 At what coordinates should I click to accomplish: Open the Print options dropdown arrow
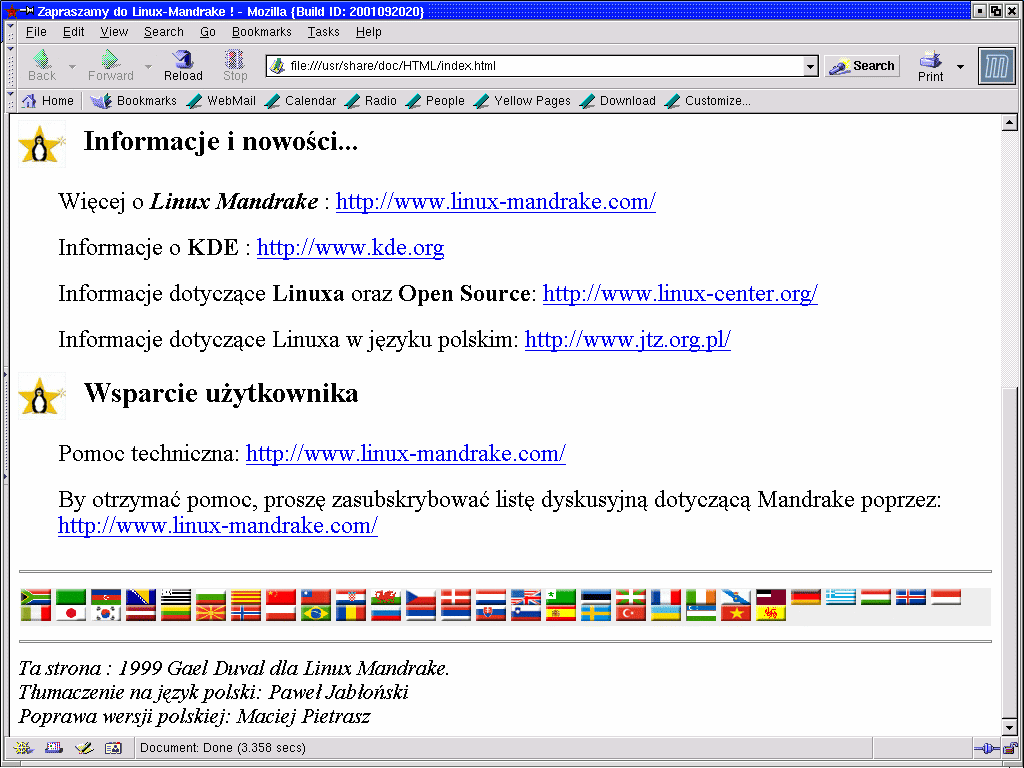tap(960, 67)
